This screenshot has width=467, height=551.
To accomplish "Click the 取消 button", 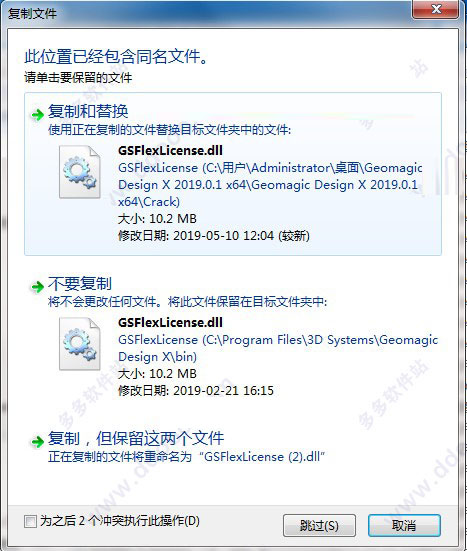I will pyautogui.click(x=404, y=526).
